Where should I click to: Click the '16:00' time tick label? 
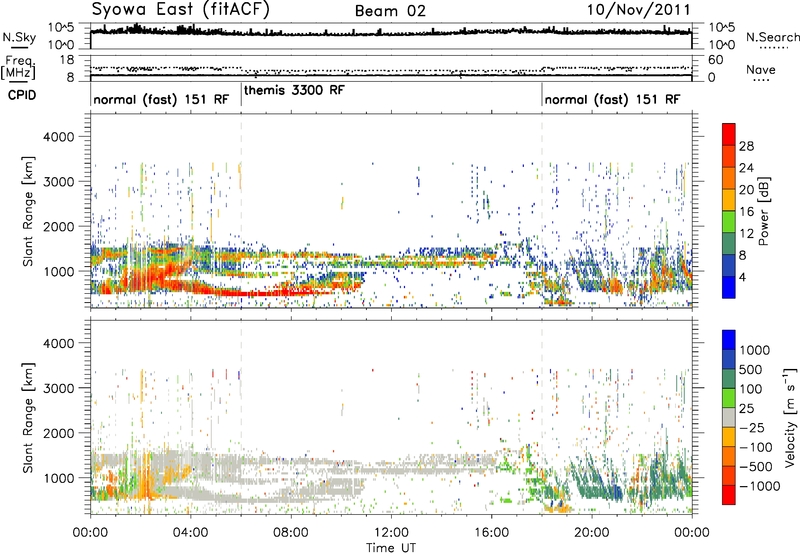[x=491, y=533]
